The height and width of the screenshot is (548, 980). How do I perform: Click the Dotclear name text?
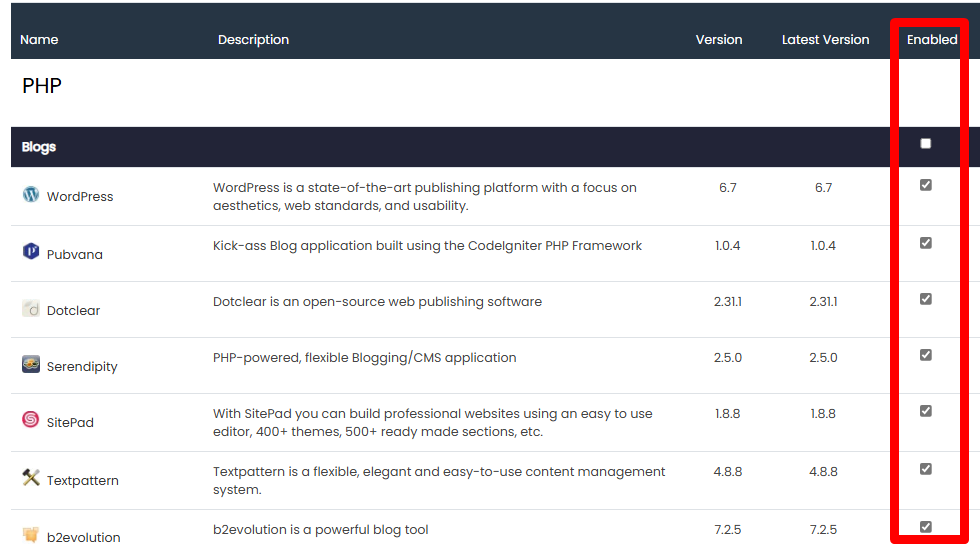click(73, 311)
